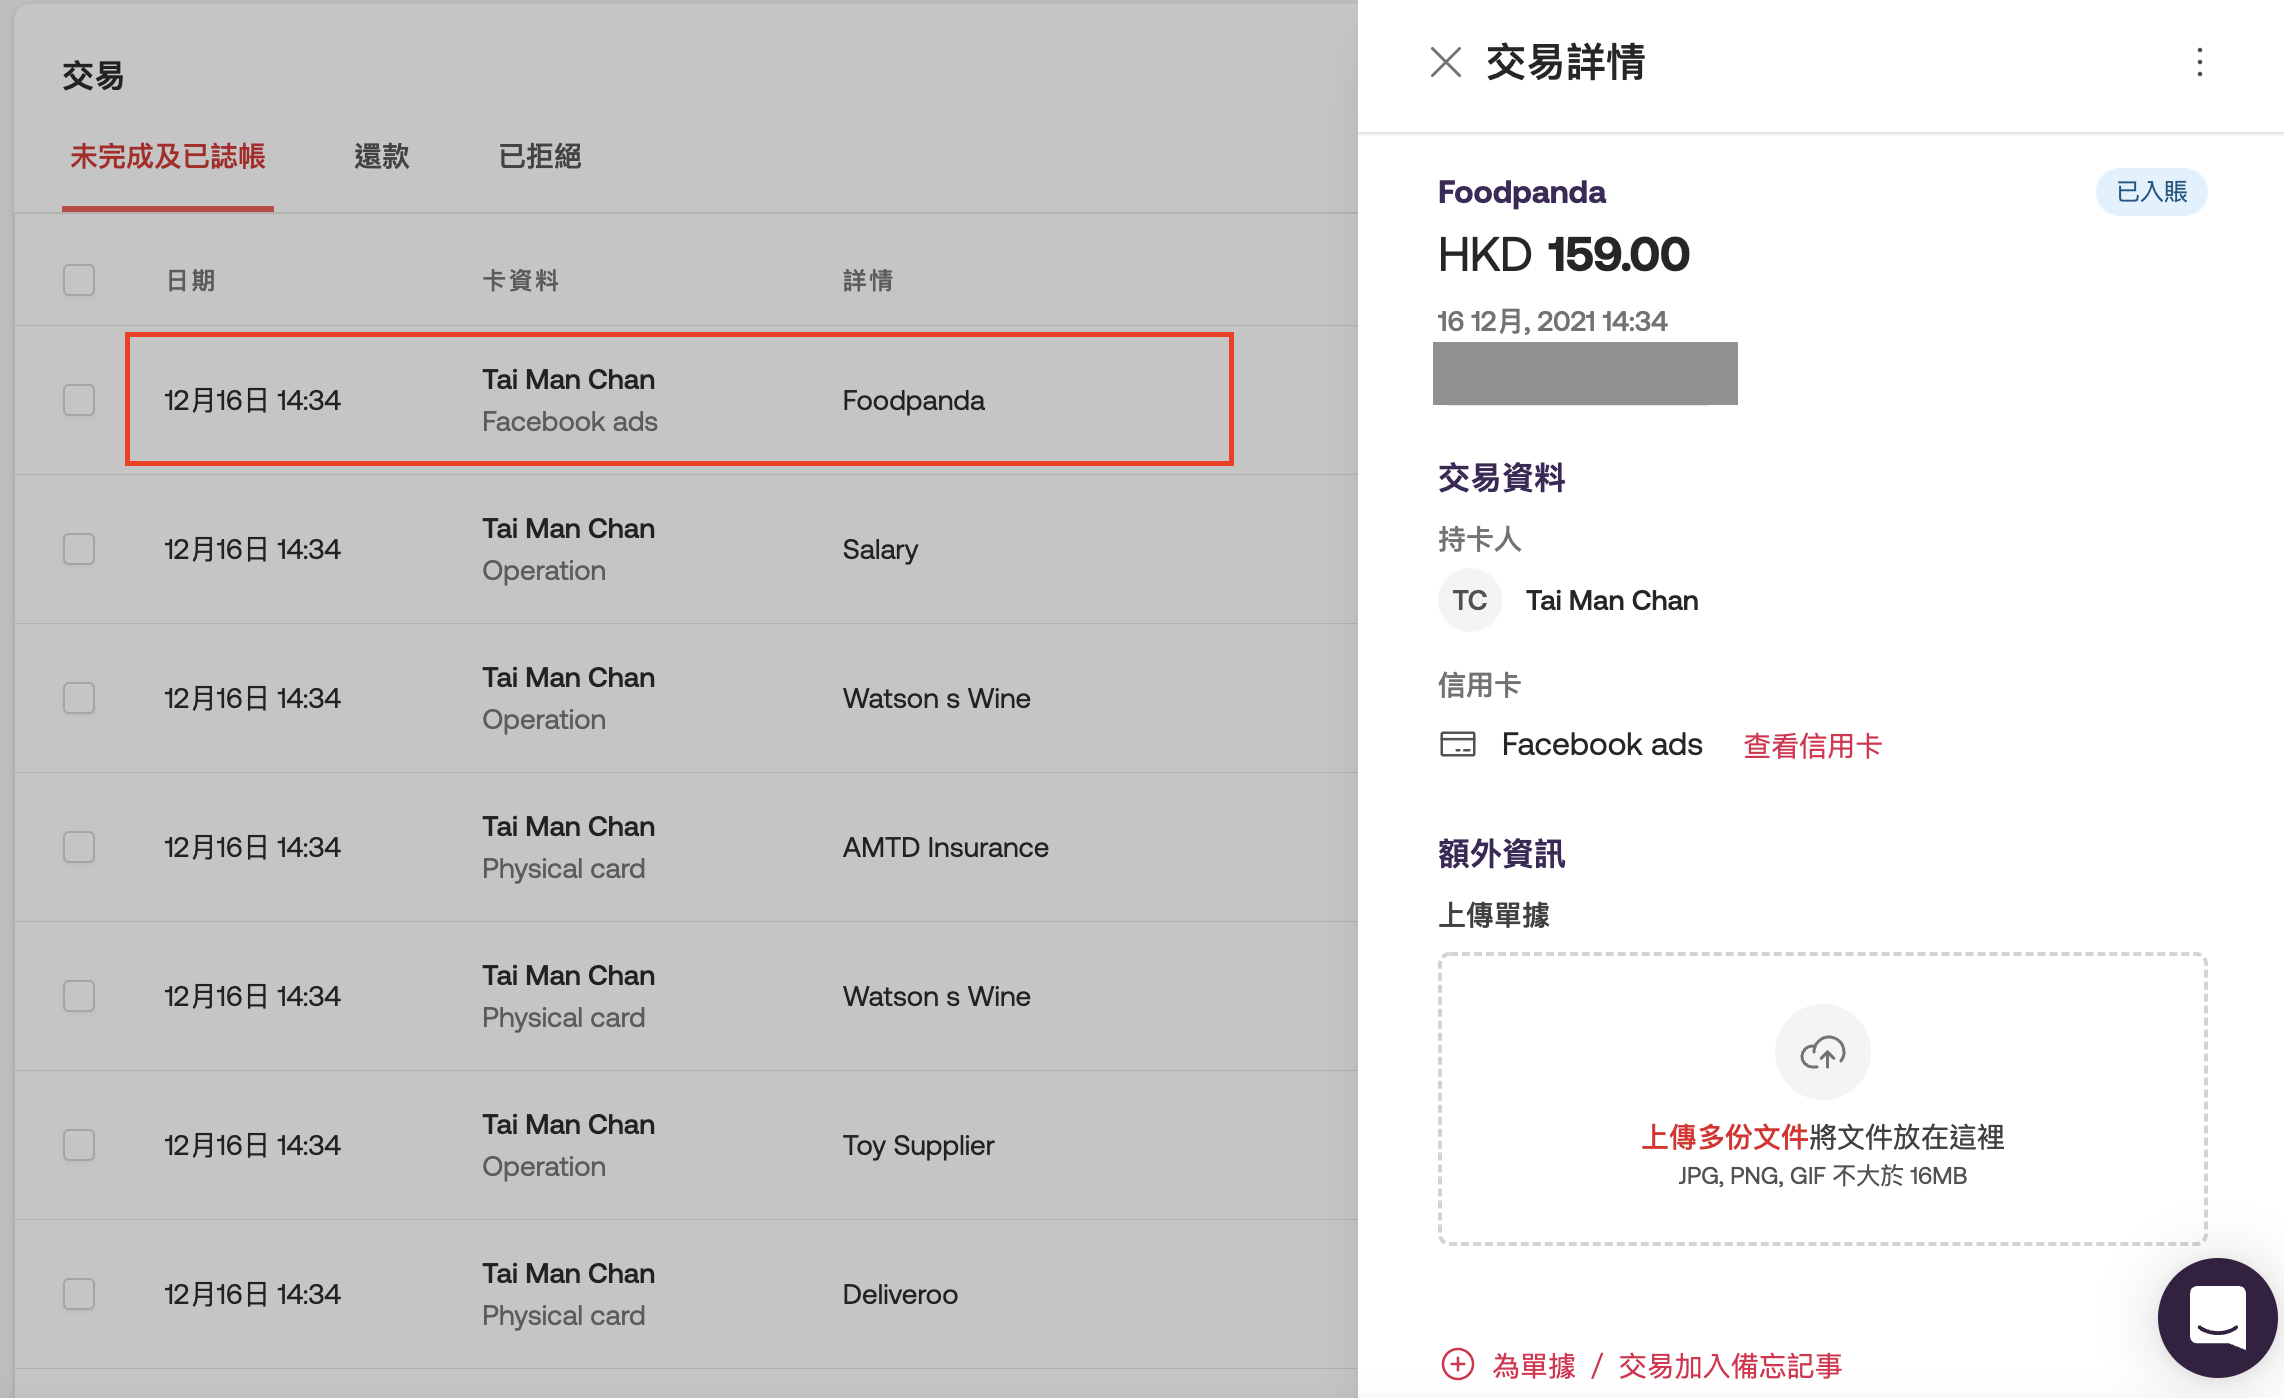Click the cloud upload icon

1822,1052
